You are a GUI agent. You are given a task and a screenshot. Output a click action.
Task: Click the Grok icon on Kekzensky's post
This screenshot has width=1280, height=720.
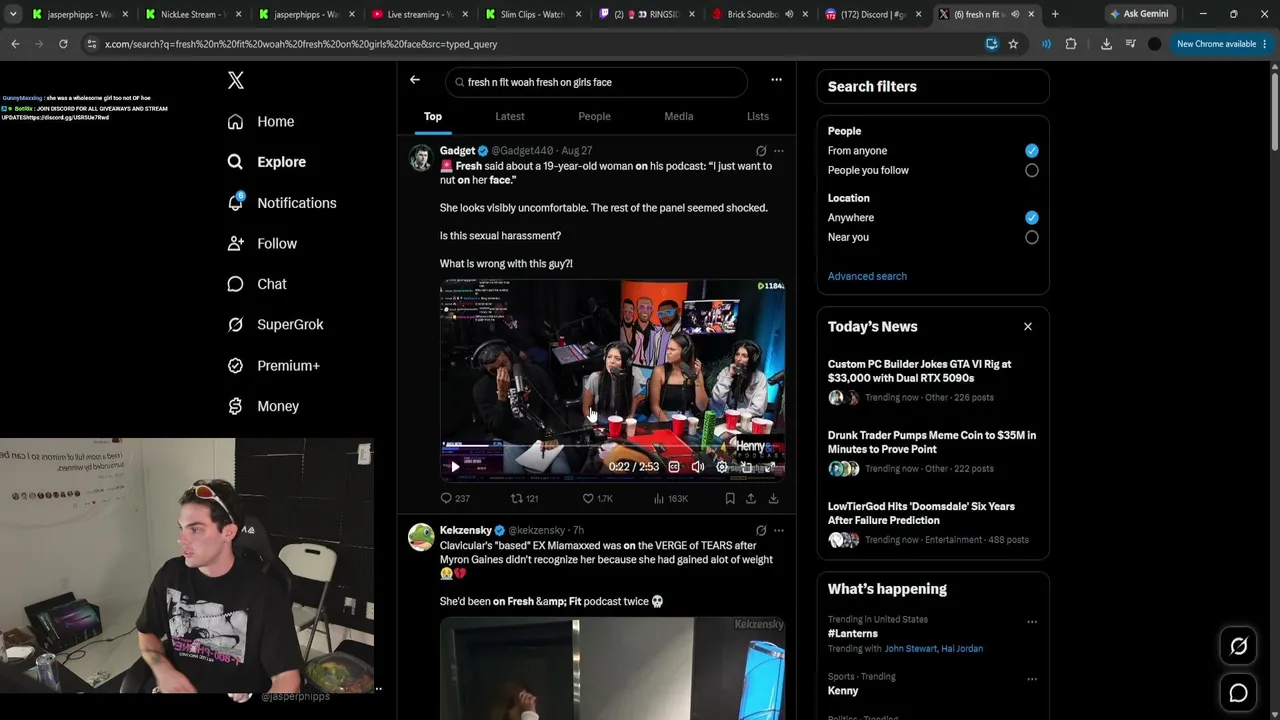pos(761,530)
